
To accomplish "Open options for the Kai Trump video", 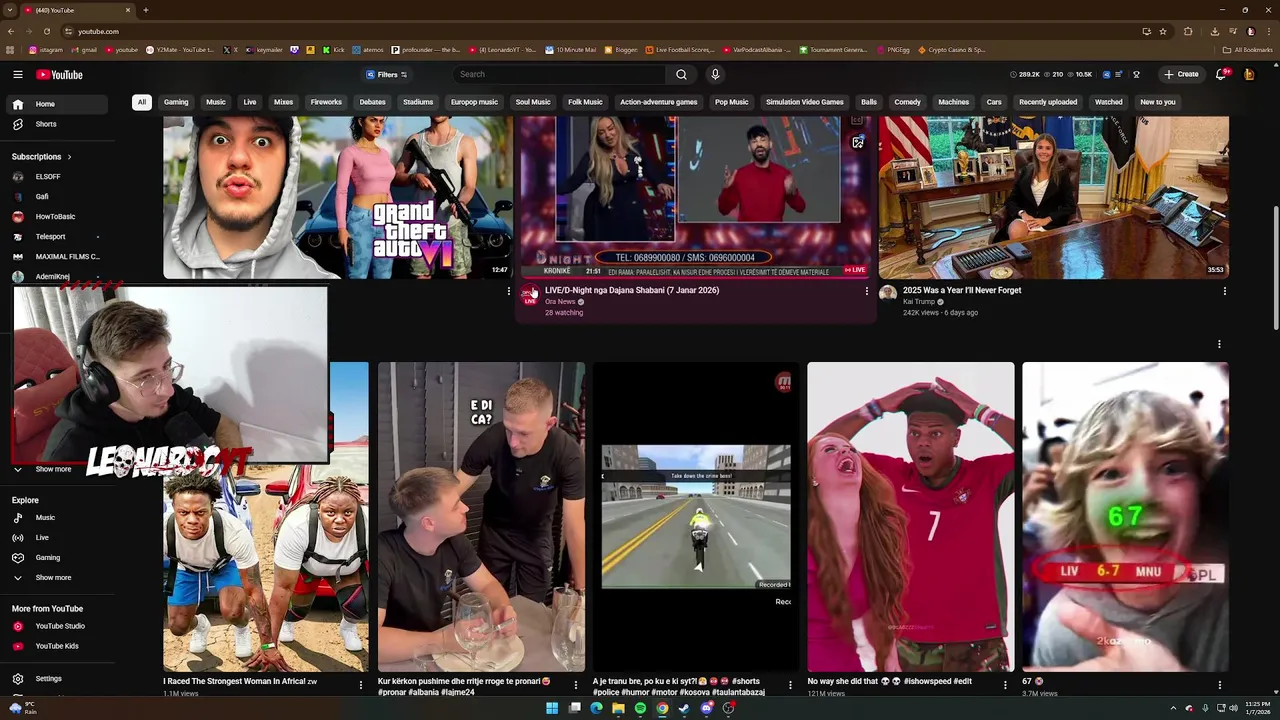I will (x=1224, y=291).
